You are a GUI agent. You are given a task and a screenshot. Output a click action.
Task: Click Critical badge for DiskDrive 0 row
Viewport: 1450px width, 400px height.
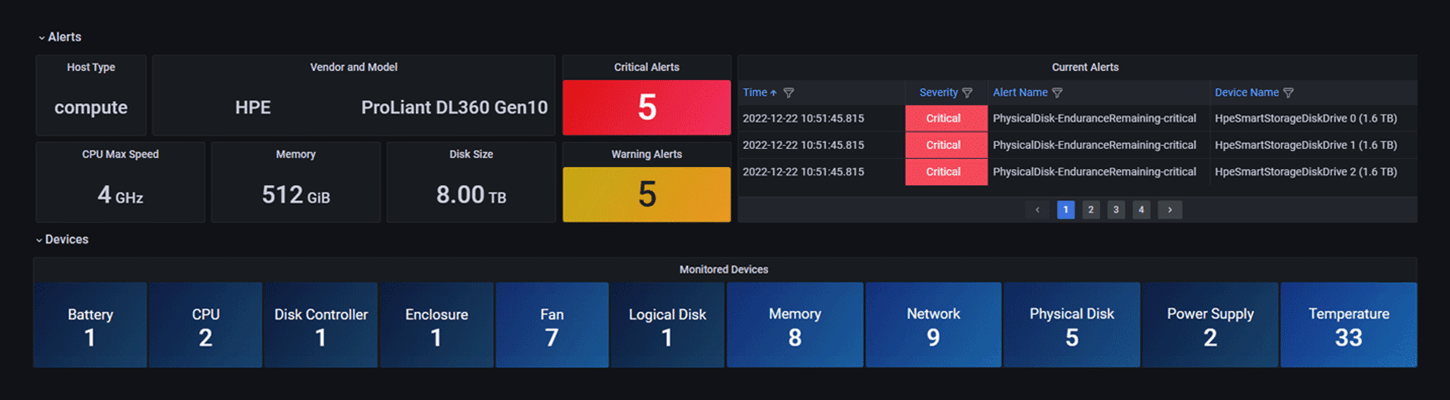point(945,118)
